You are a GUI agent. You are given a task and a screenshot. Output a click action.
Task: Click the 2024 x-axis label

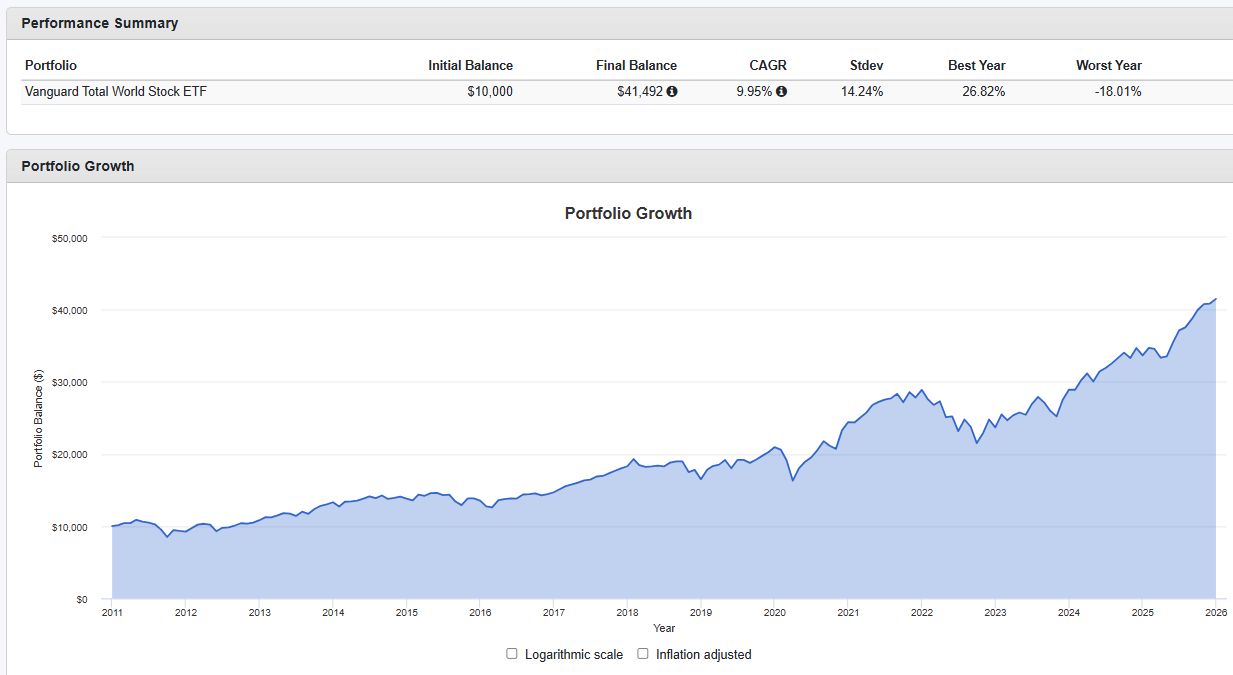(x=1069, y=612)
